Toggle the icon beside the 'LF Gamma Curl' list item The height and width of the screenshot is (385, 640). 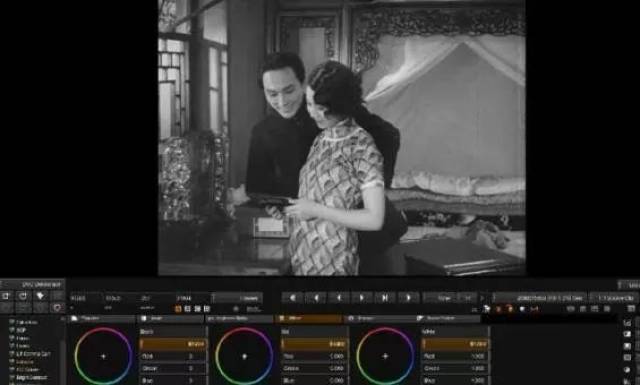tap(11, 354)
